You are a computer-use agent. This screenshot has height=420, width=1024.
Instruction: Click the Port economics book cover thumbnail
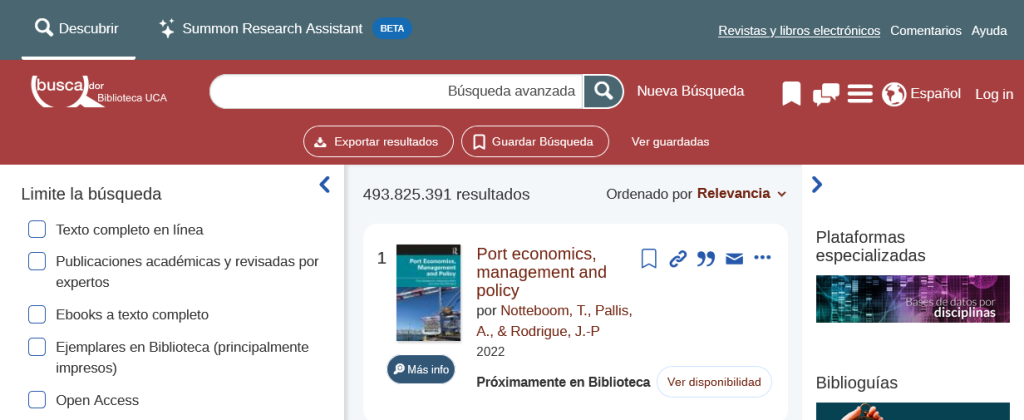tap(421, 293)
